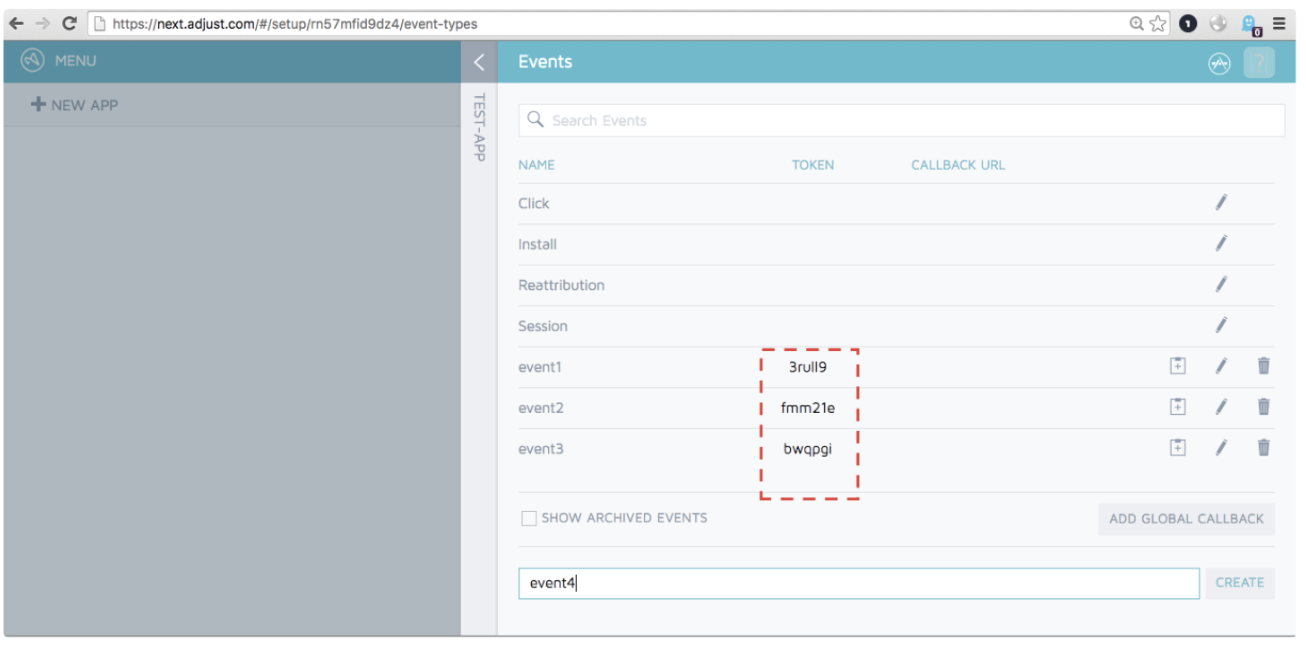This screenshot has width=1306, height=648.
Task: Click the TEST-APP vertical tab
Action: point(479,128)
